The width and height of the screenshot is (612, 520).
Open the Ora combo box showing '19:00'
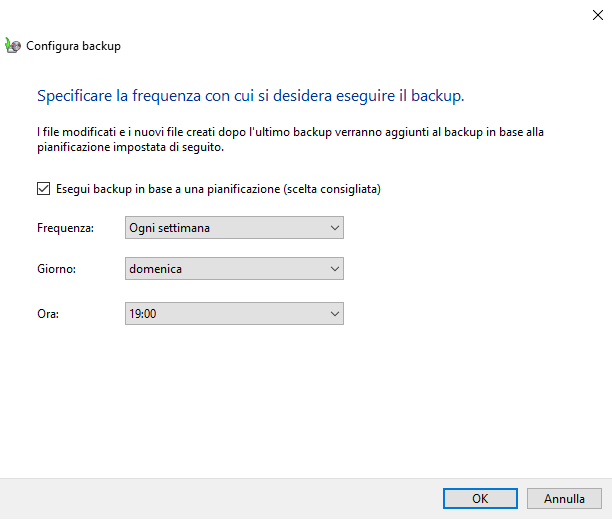pos(234,314)
